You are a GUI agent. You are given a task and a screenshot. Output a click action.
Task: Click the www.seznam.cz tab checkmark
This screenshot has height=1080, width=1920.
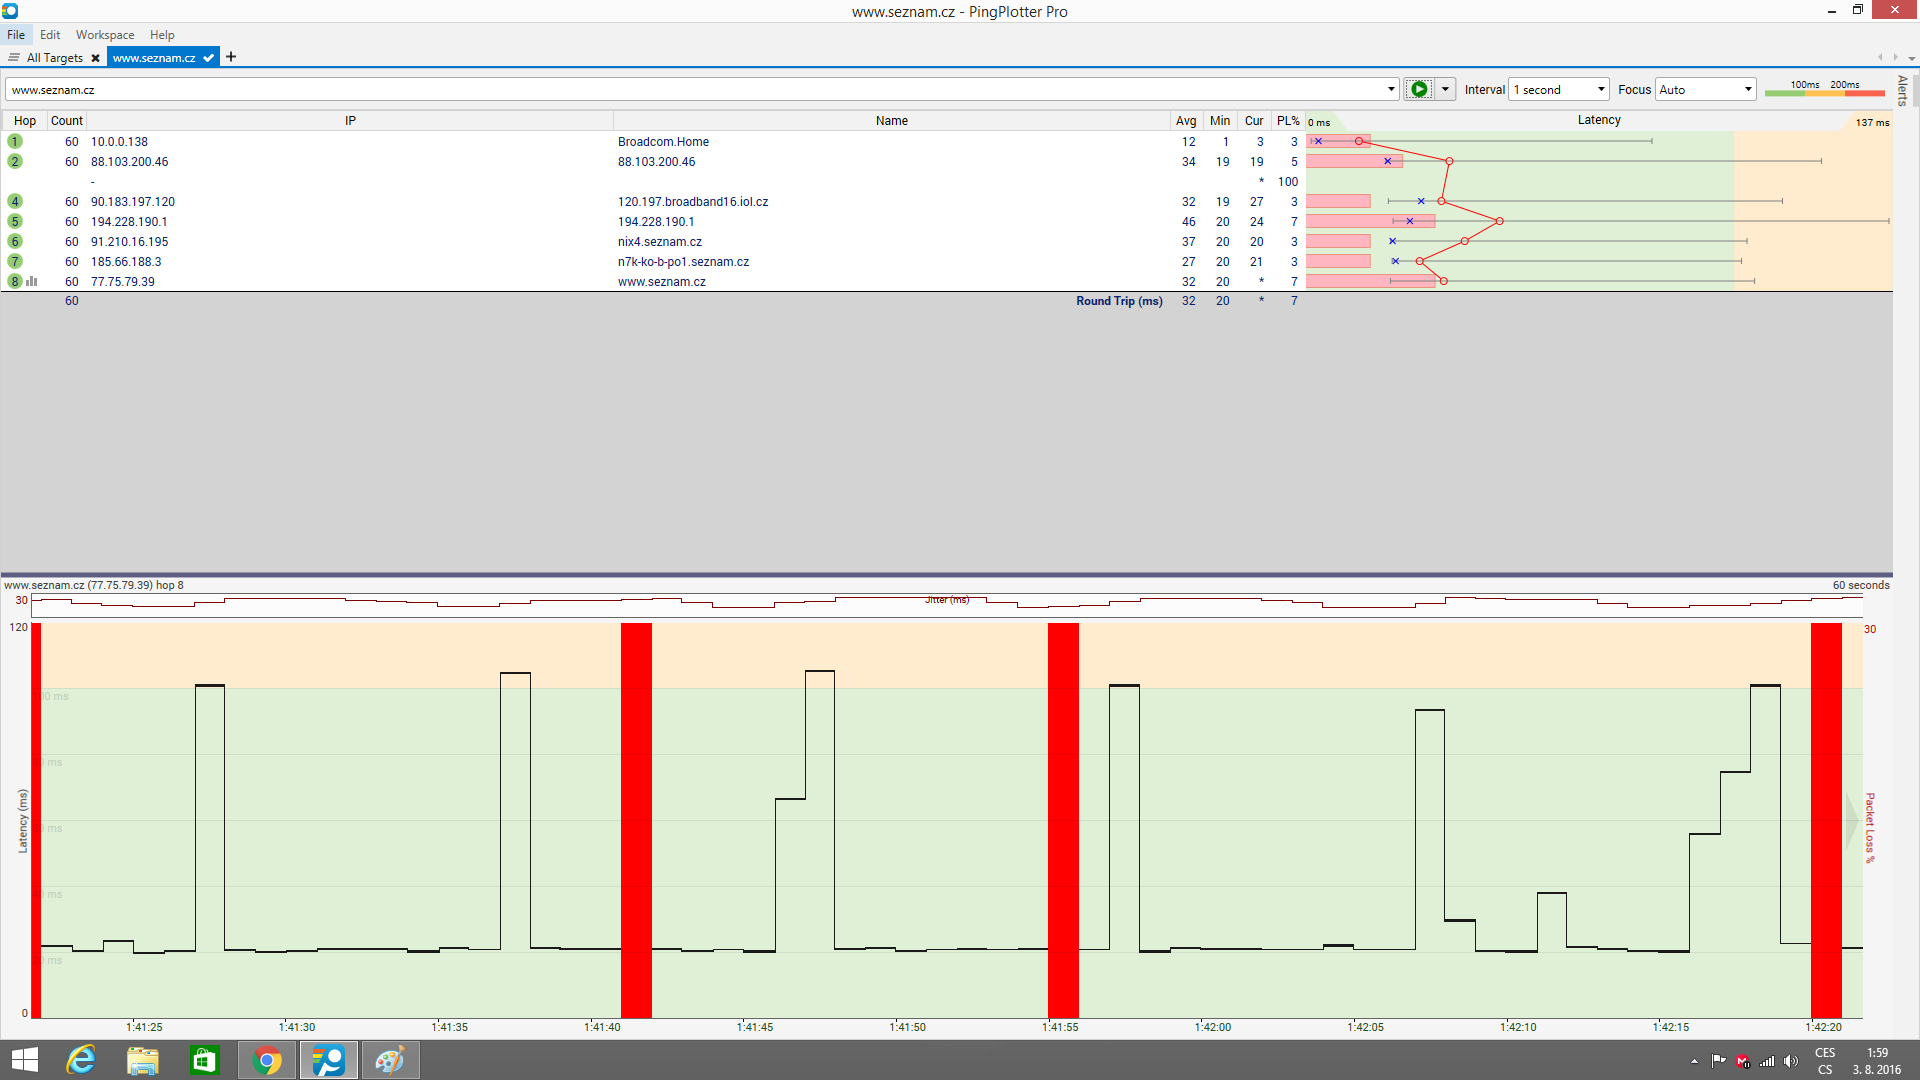(x=208, y=58)
